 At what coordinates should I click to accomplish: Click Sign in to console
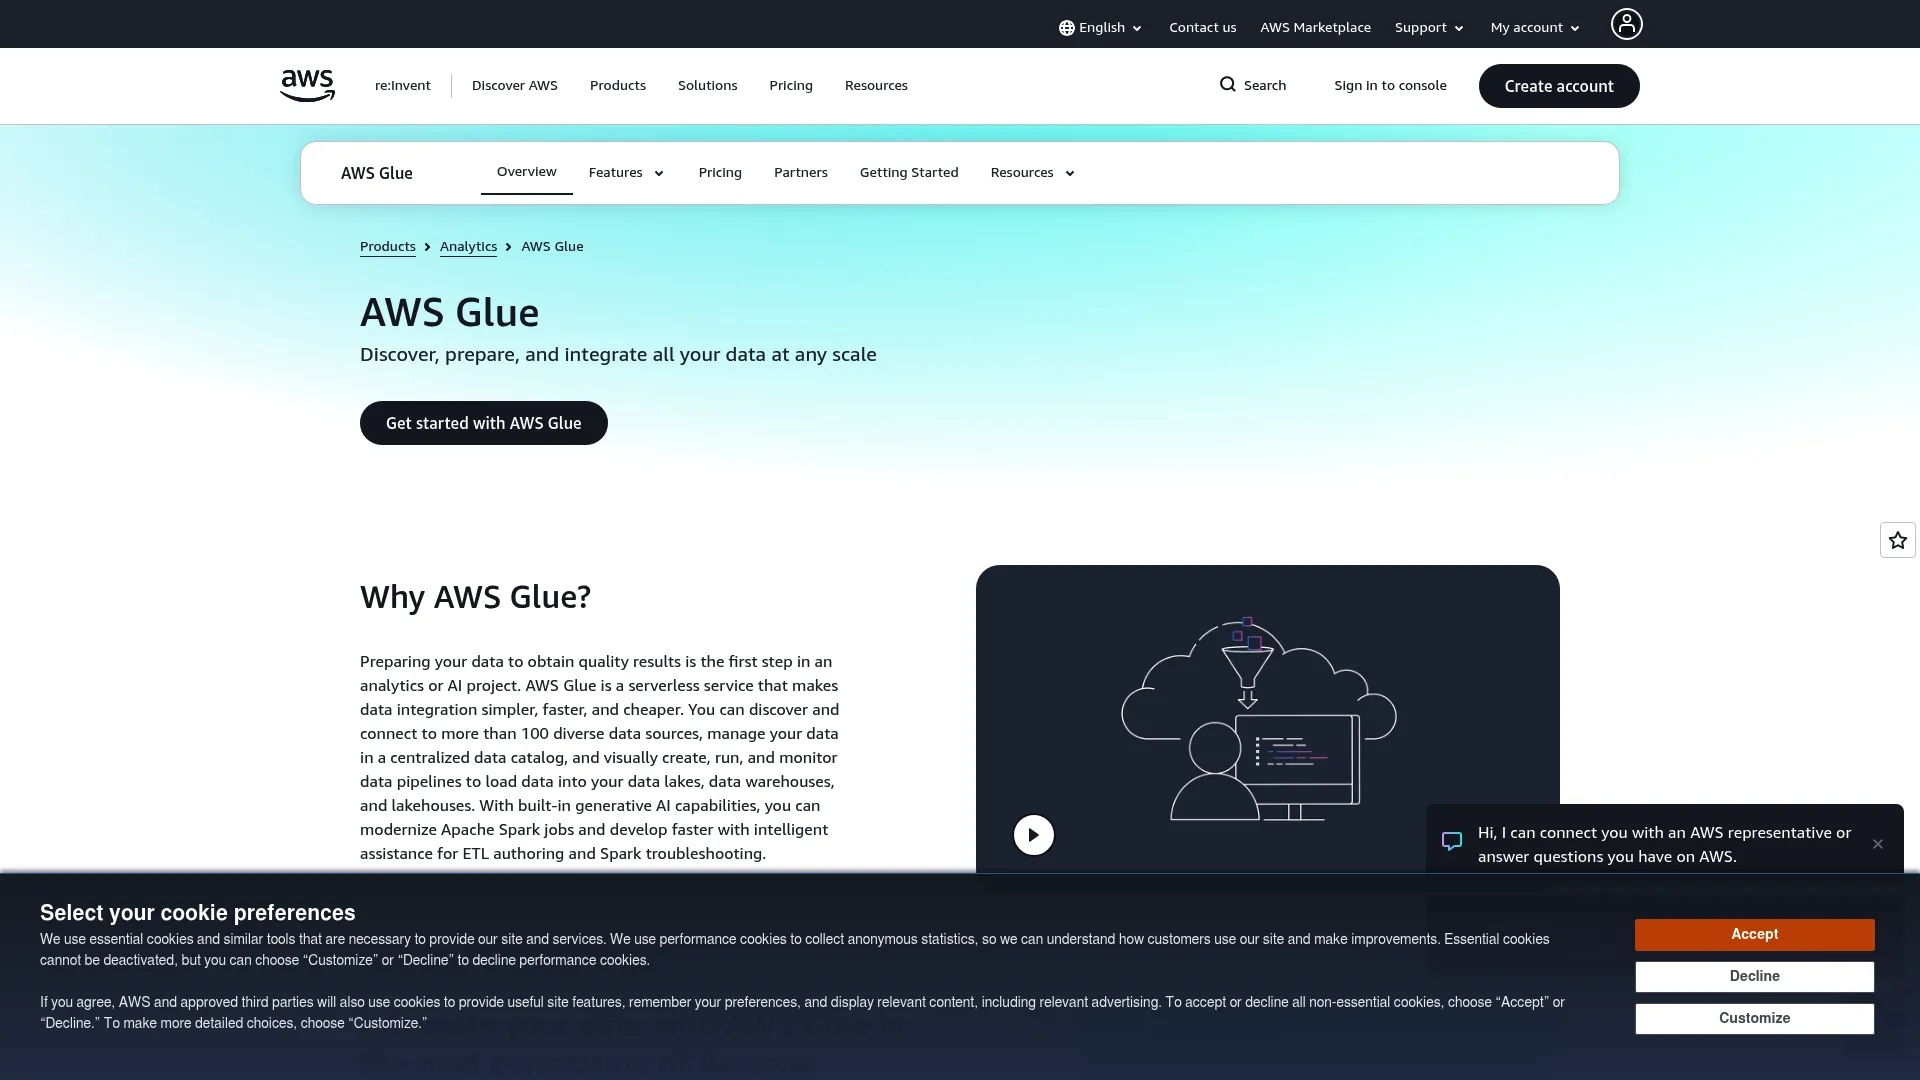[x=1390, y=86]
